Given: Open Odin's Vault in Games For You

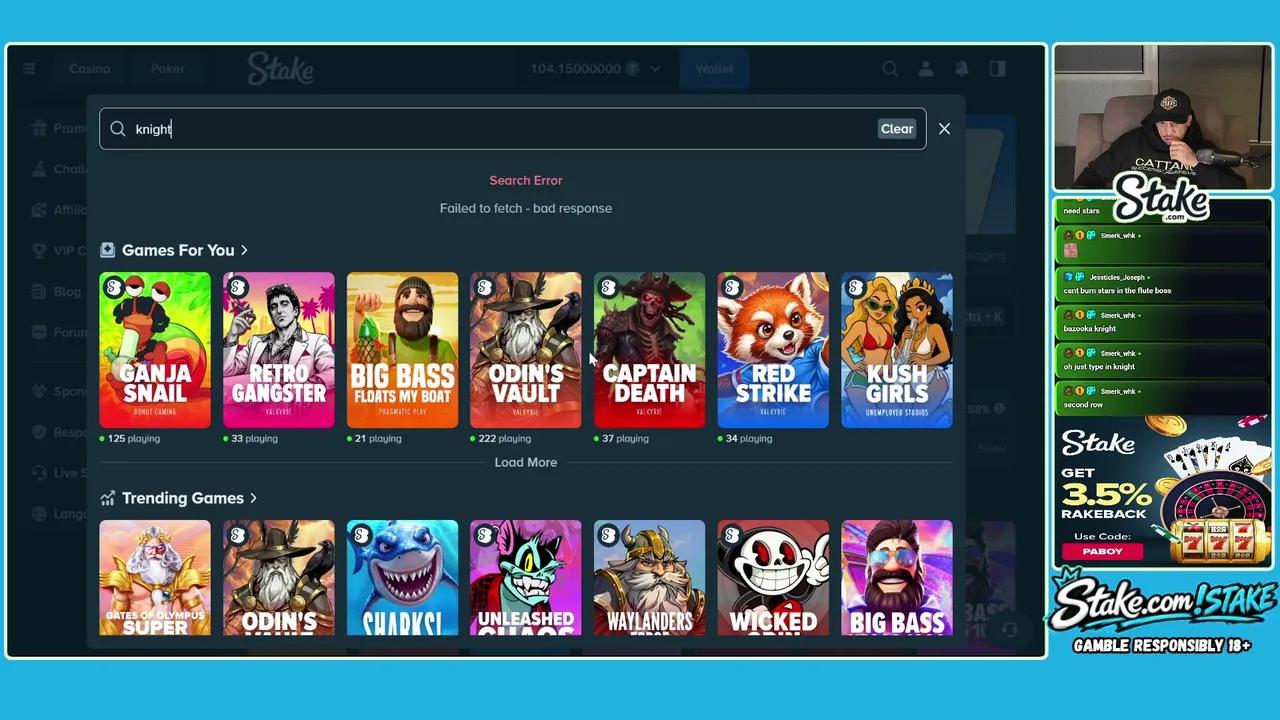Looking at the screenshot, I should pos(526,350).
